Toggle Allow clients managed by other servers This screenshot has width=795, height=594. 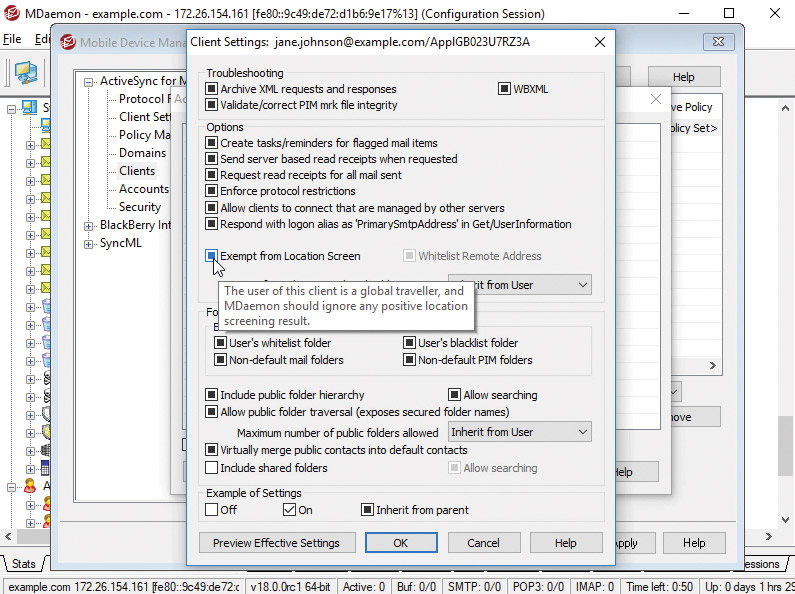(x=211, y=208)
